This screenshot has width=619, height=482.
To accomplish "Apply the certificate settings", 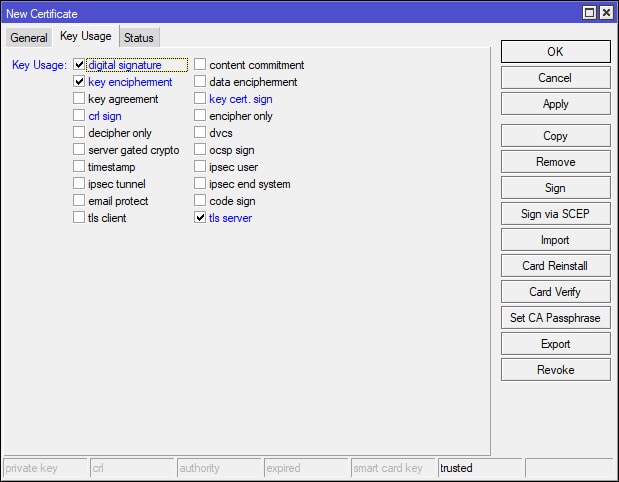I will (555, 104).
